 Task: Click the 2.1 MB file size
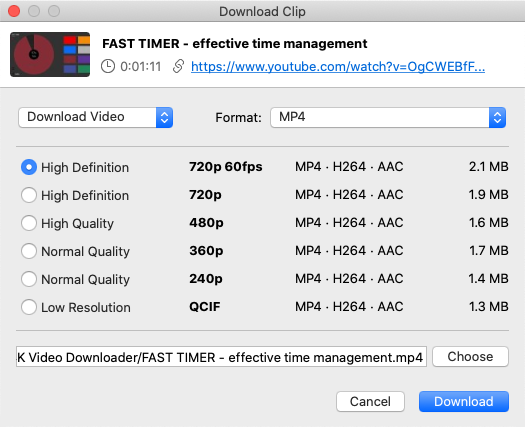pyautogui.click(x=489, y=167)
